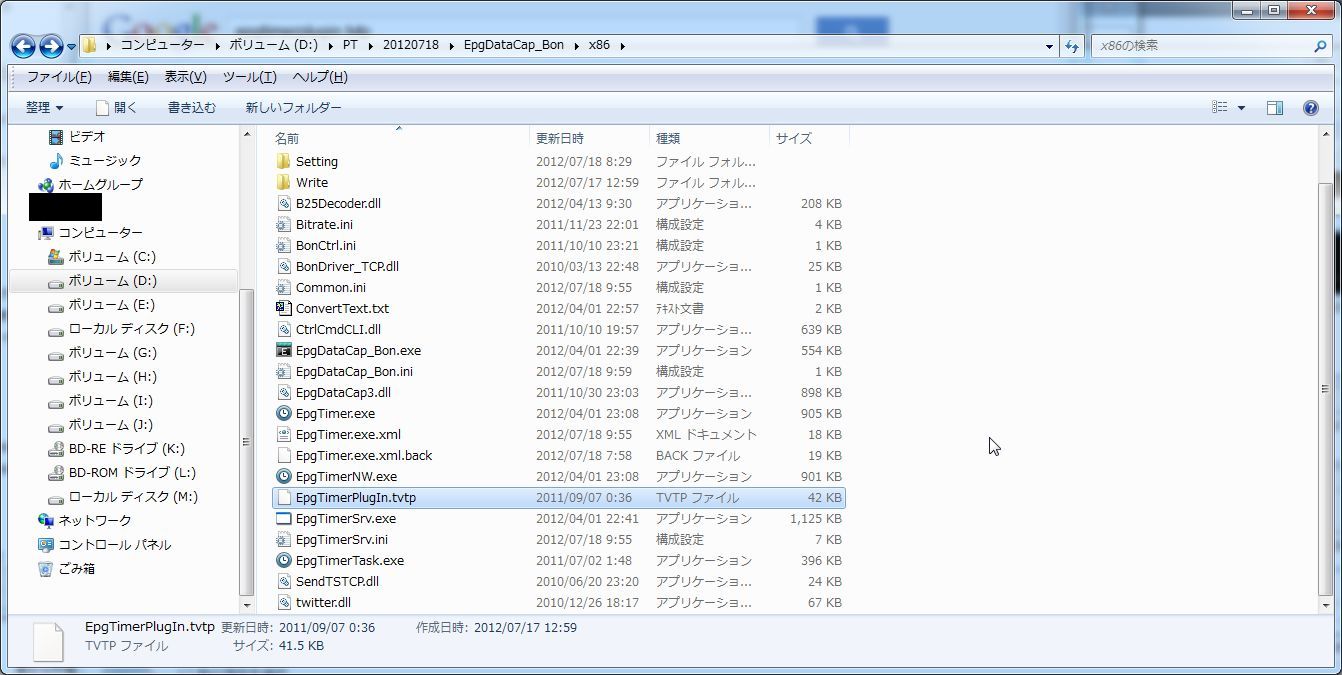Select the file named EpgTimer.exe.xml.back
The image size is (1342, 675).
click(364, 455)
